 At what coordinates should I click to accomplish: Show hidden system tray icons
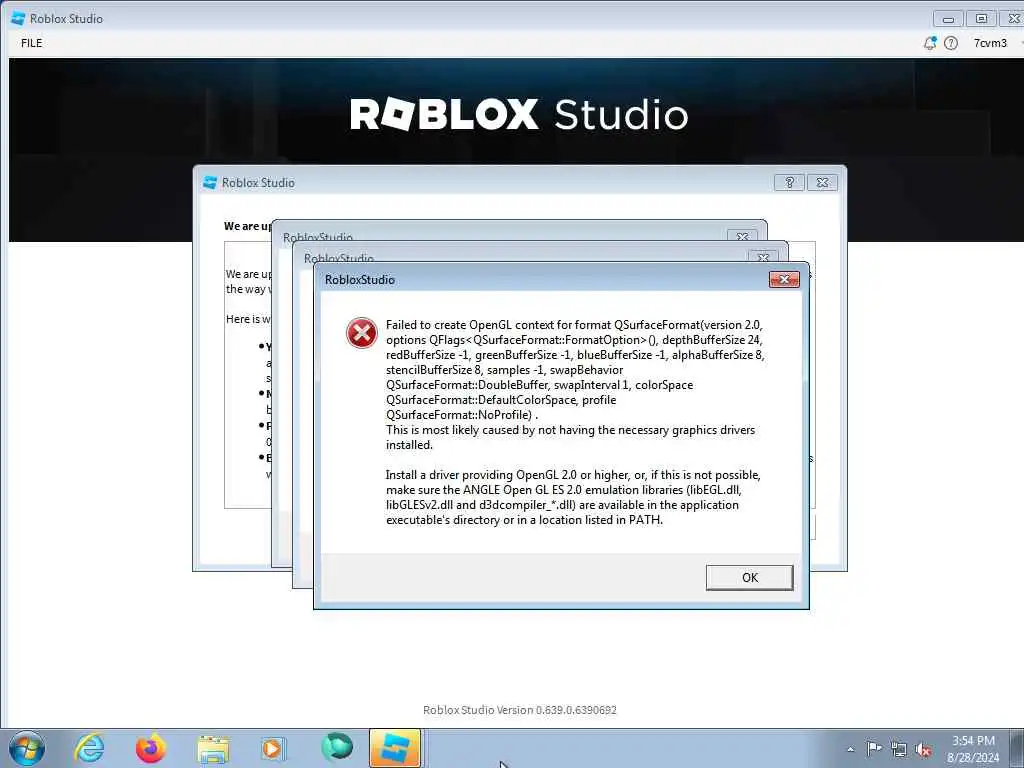850,749
